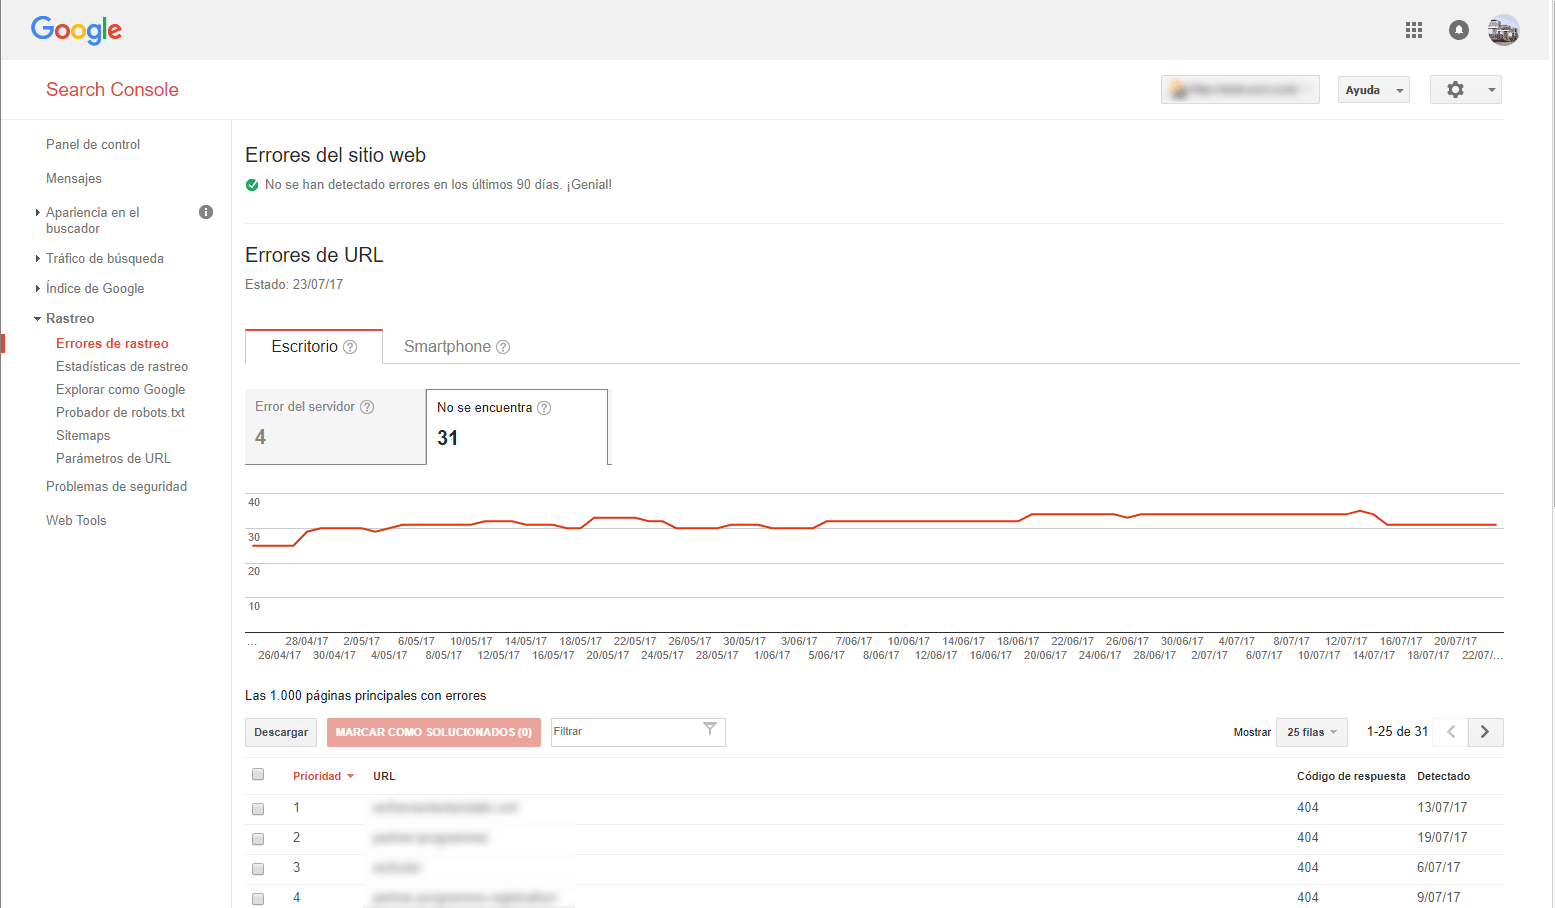The image size is (1555, 908).
Task: Click the filter funnel icon
Action: coord(709,729)
